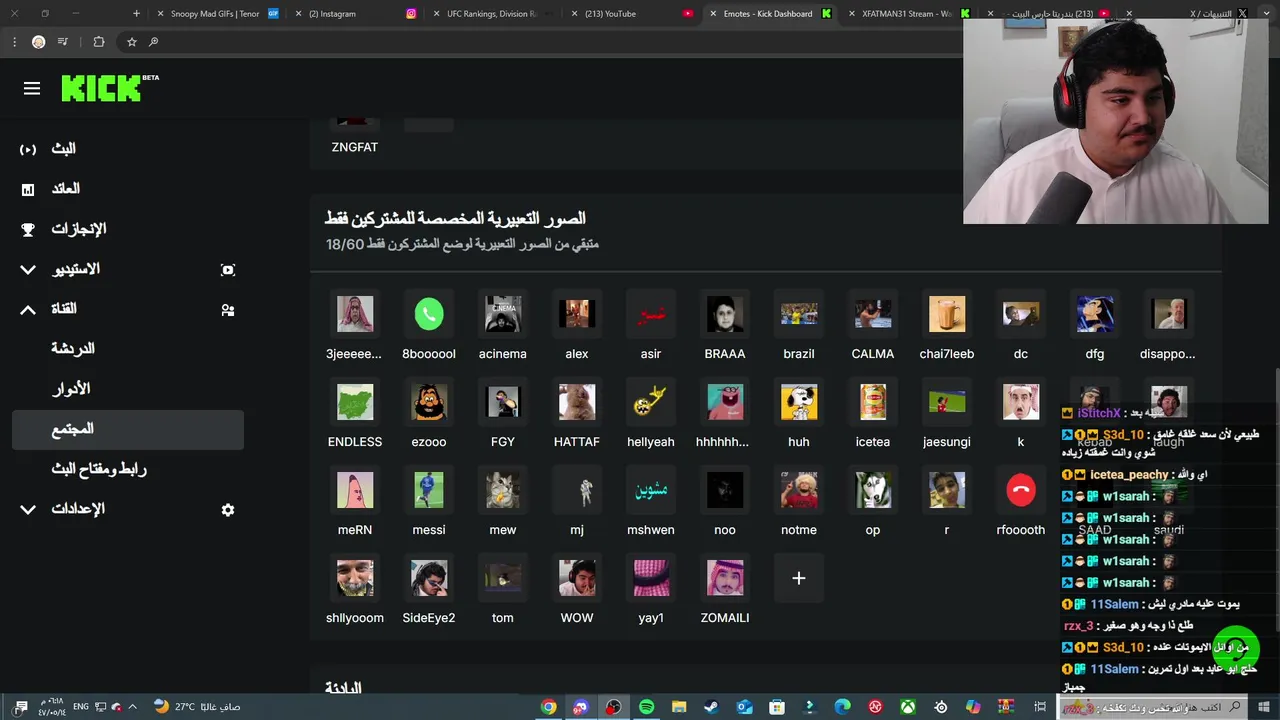This screenshot has height=720, width=1280.
Task: Click the Kick BETA logo
Action: click(110, 88)
